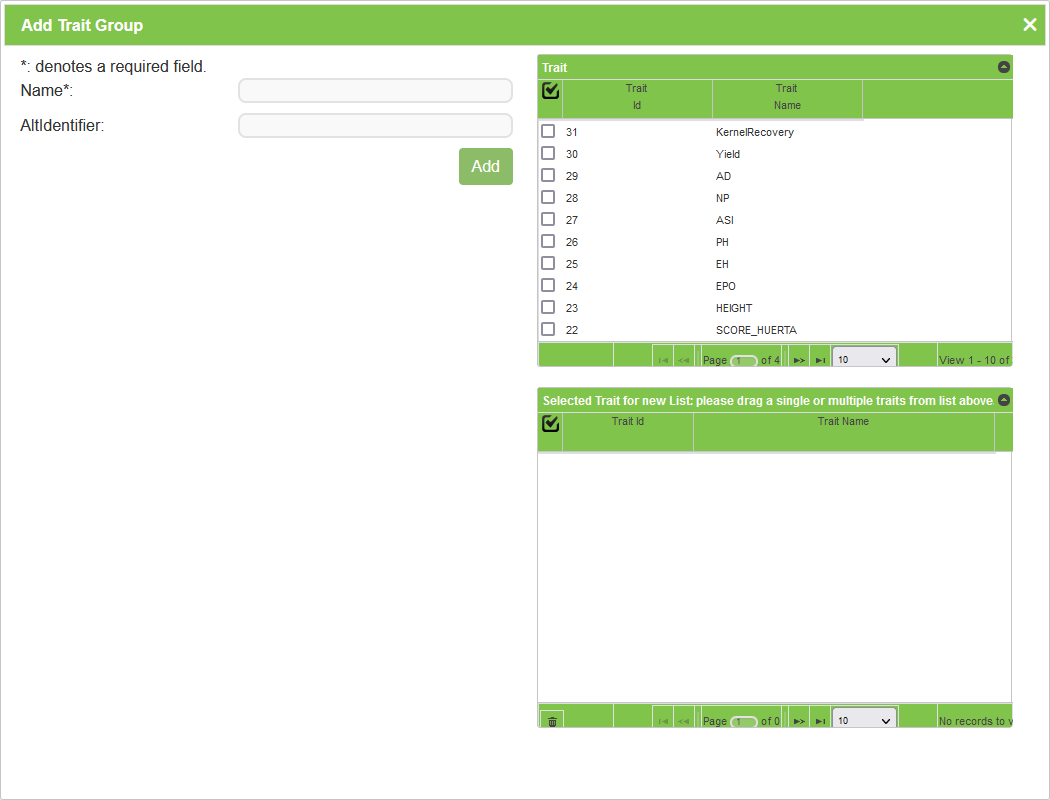Select the SCORE_HUERTA row checkbox
The width and height of the screenshot is (1050, 800).
pos(548,330)
